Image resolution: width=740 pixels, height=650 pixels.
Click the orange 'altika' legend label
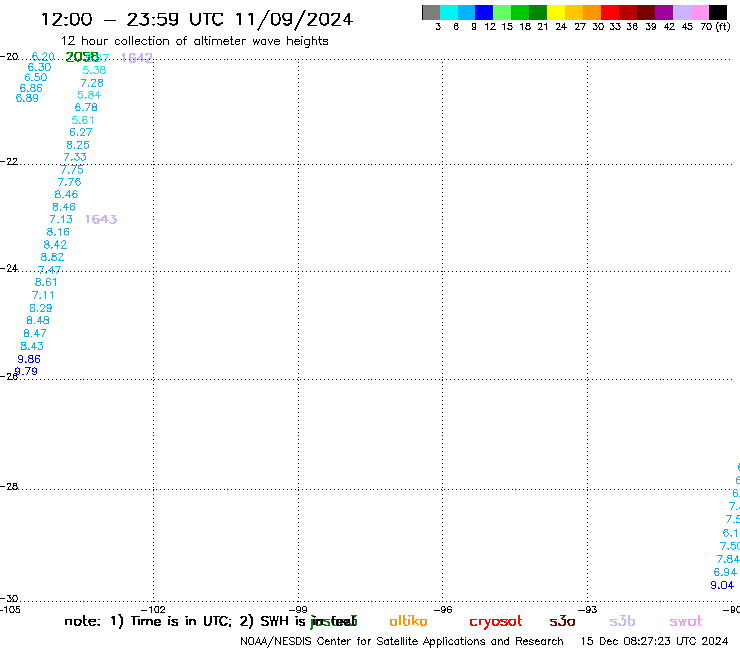coord(408,621)
